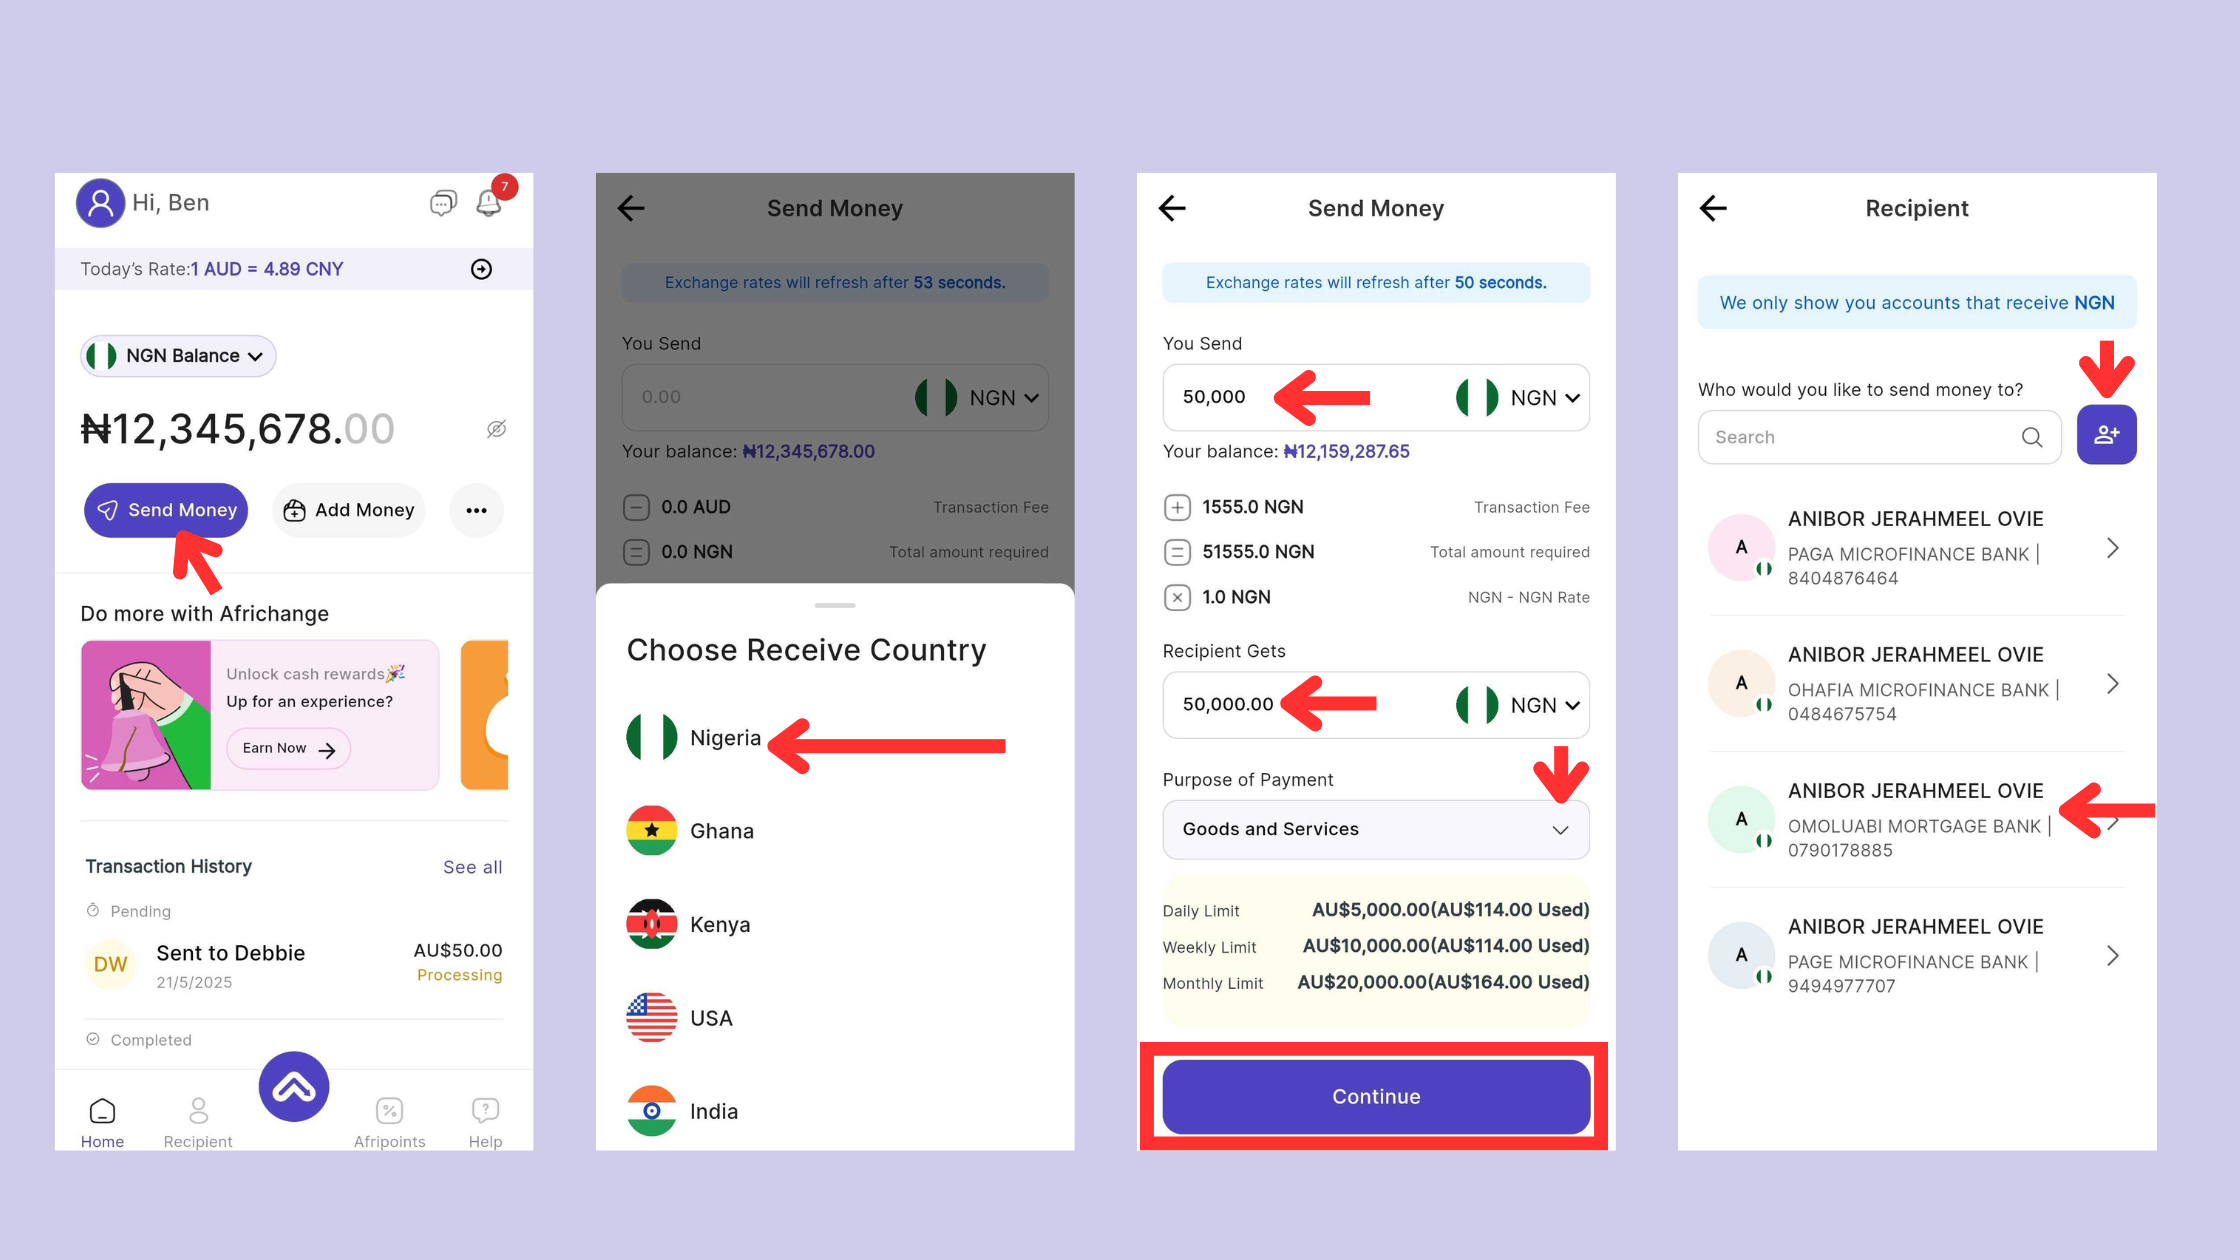This screenshot has width=2240, height=1260.
Task: Select recipient with PAGA MICROFINANCE BANK
Action: point(1916,548)
